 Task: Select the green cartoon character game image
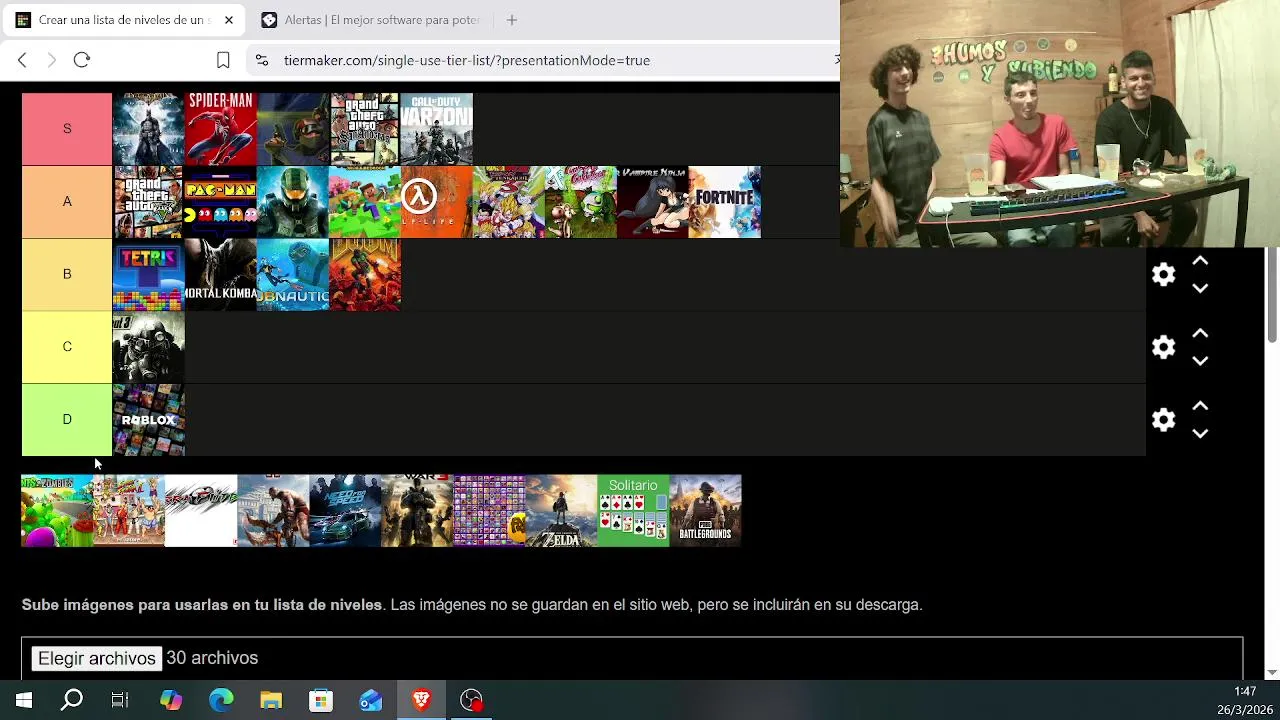(x=581, y=202)
